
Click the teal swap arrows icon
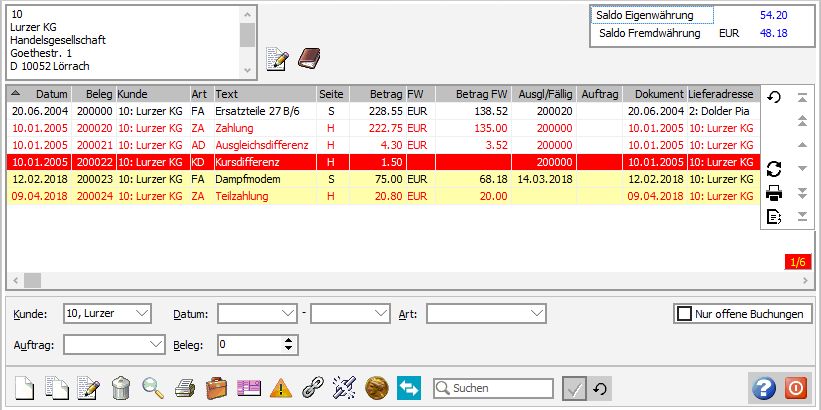tap(409, 388)
